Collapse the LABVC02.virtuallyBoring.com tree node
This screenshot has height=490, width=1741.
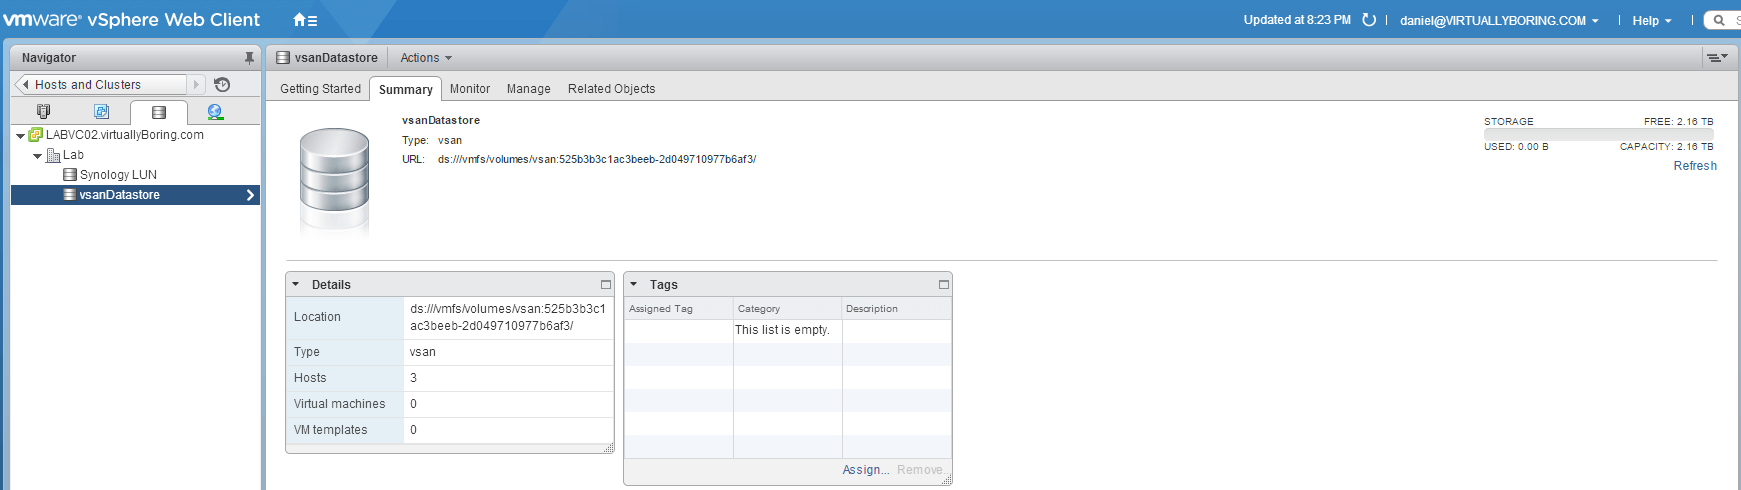point(20,136)
